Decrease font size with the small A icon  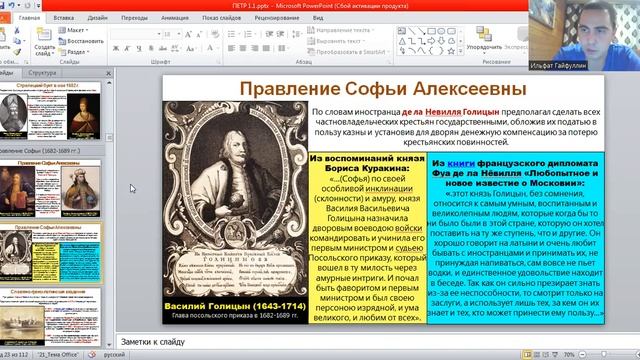[x=199, y=35]
